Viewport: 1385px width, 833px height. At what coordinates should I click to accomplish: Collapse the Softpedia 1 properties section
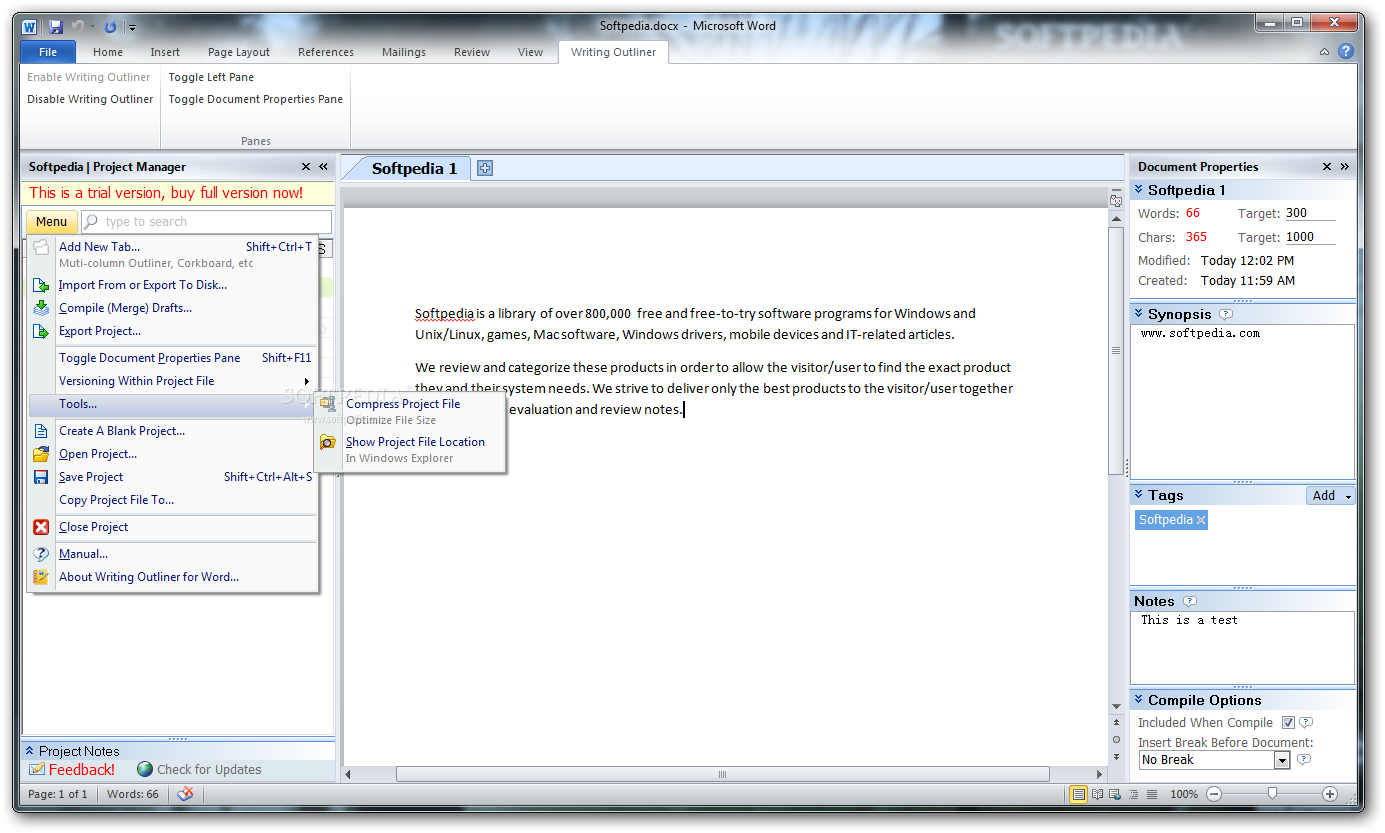point(1139,190)
